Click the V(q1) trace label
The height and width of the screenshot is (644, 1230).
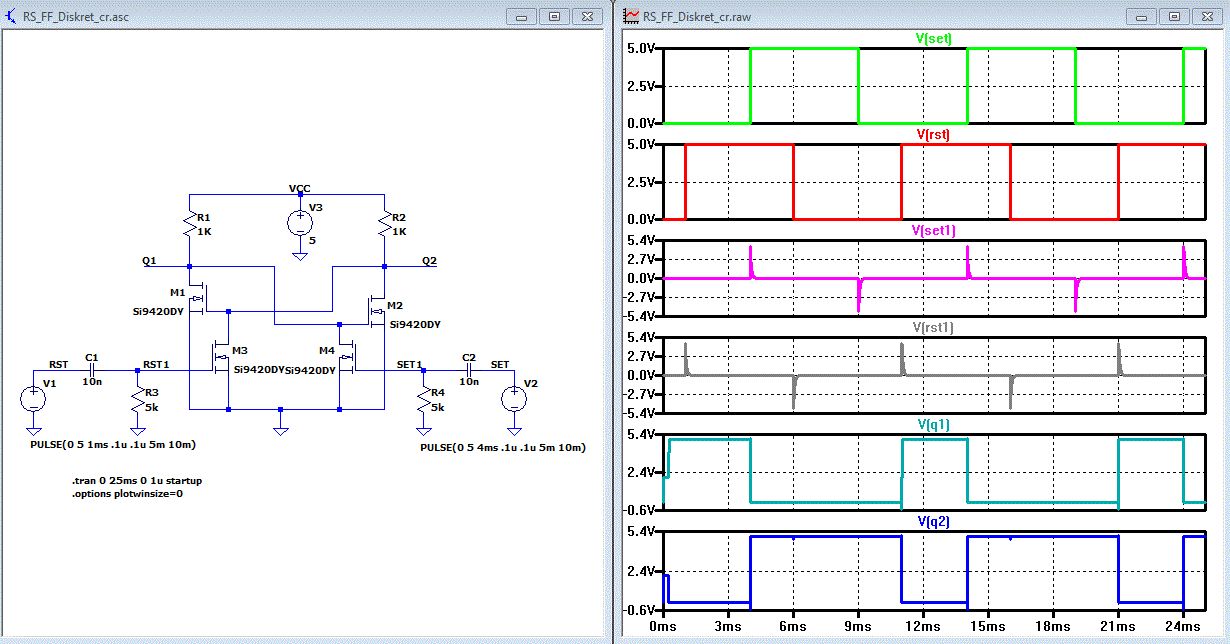933,424
